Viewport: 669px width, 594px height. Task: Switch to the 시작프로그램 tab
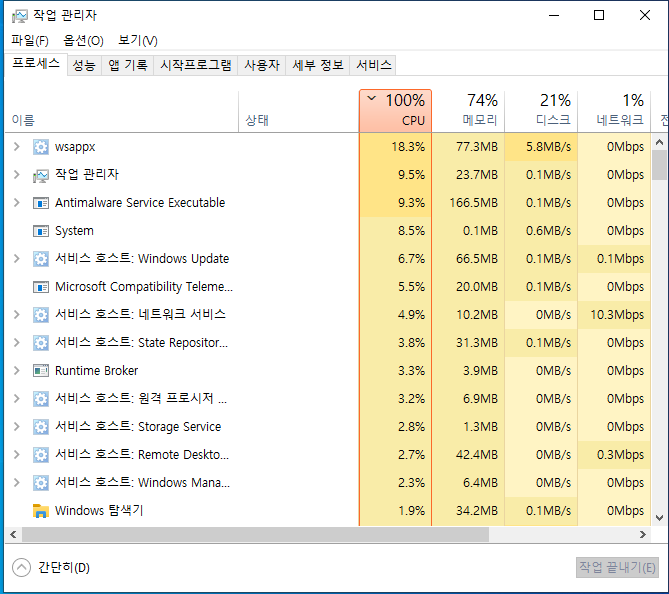pyautogui.click(x=196, y=65)
